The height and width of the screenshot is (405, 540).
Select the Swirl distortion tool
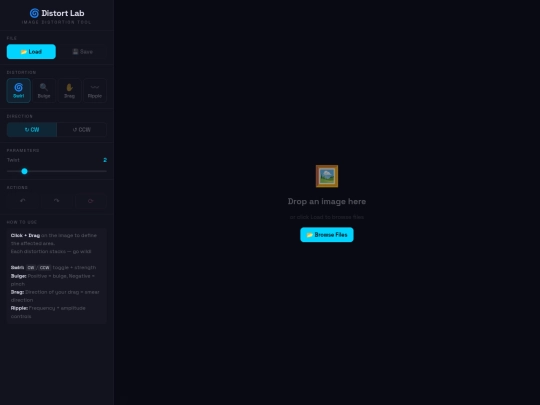[19, 91]
